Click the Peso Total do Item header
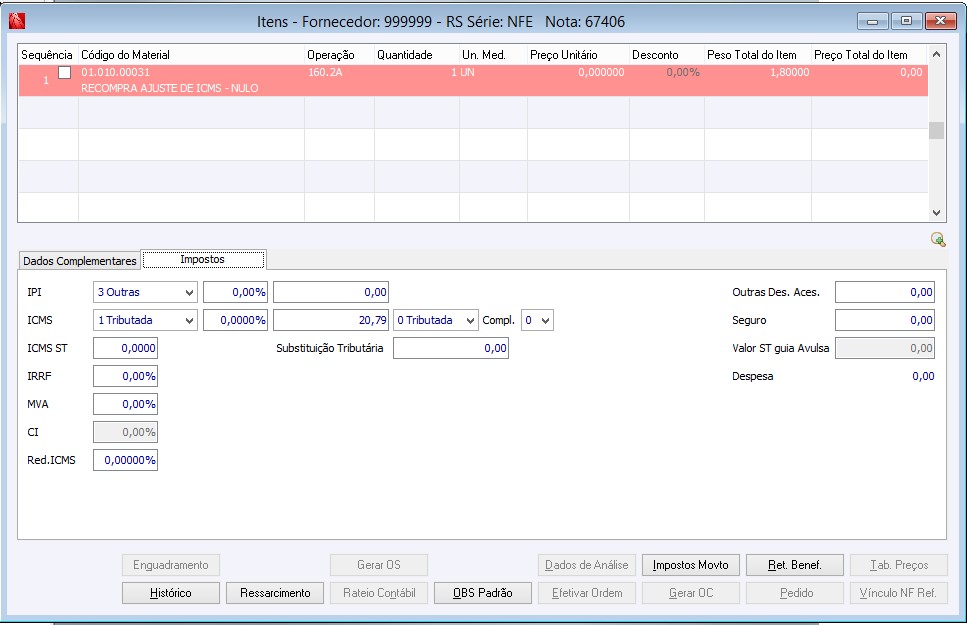Viewport: 967px width, 626px height. click(x=757, y=55)
